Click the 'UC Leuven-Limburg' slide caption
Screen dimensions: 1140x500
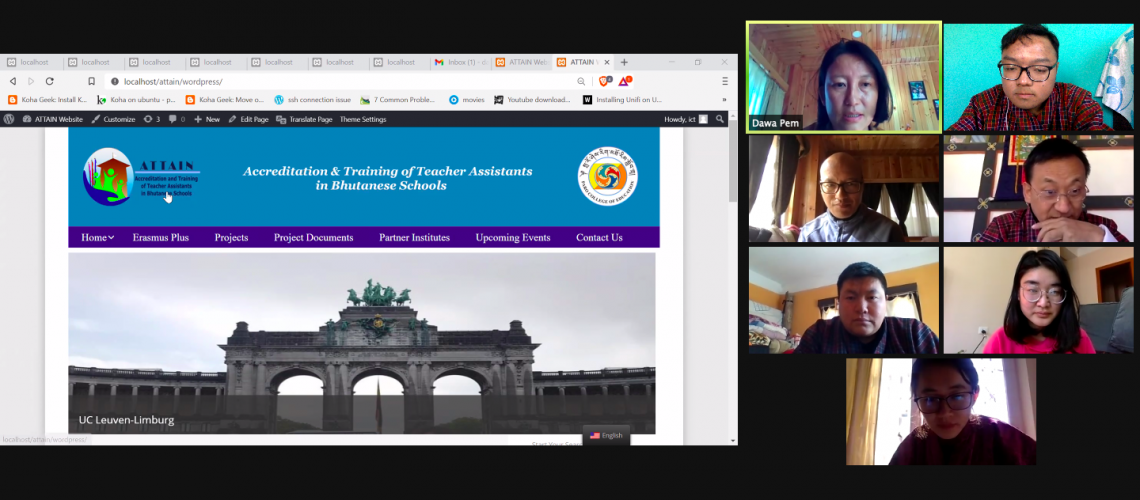[127, 420]
